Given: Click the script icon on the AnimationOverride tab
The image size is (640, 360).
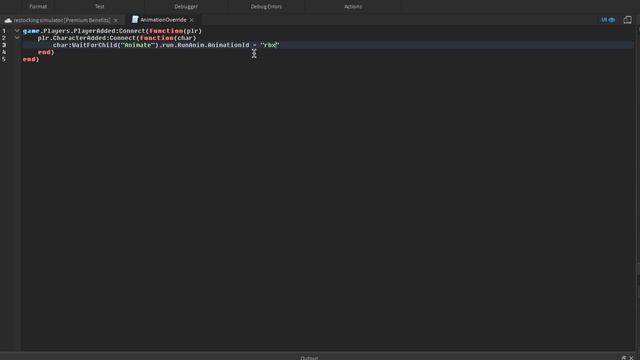Looking at the screenshot, I should point(135,20).
